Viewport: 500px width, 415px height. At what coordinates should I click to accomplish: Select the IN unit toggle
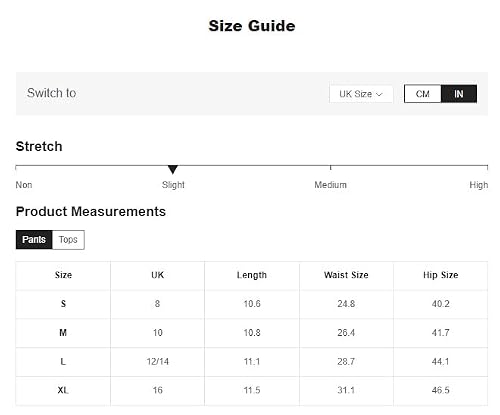459,94
